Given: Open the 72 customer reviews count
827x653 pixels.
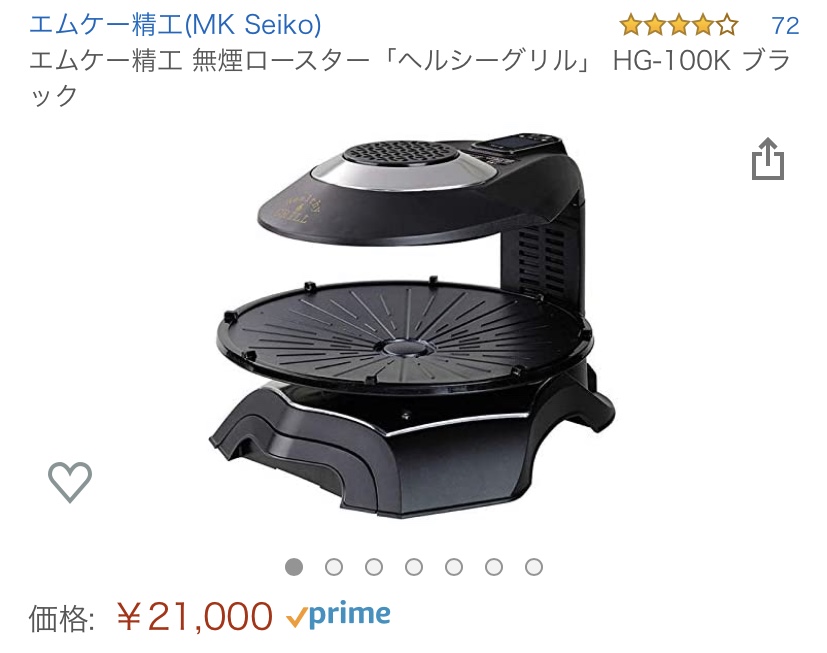Looking at the screenshot, I should (x=785, y=25).
